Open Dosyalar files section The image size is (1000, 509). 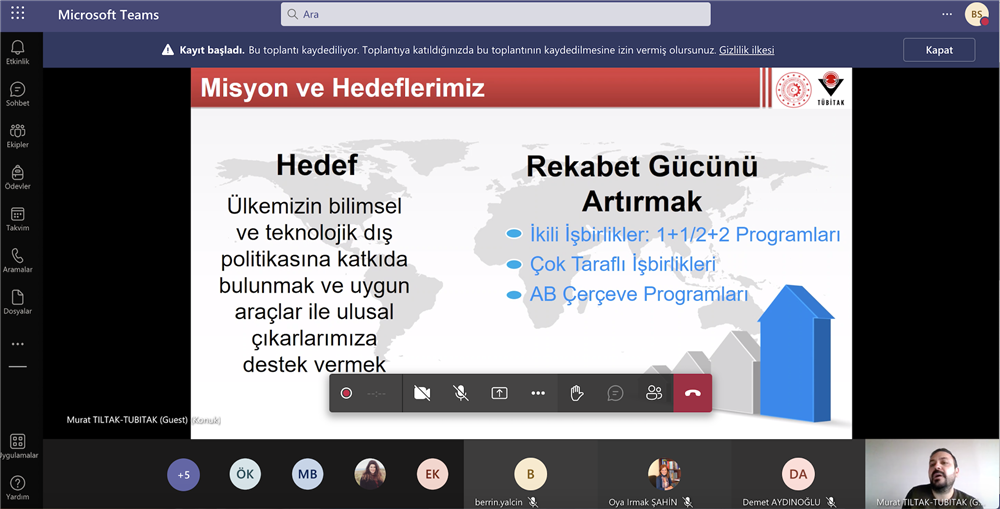point(18,302)
